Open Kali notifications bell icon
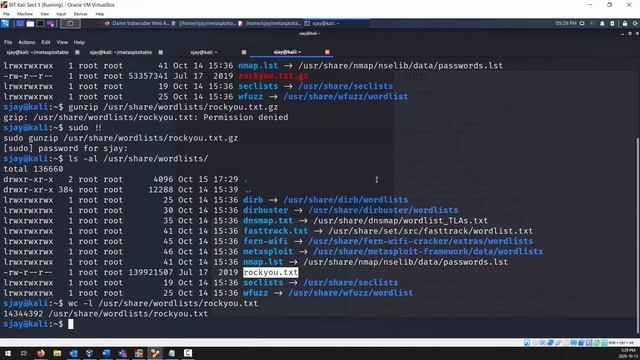Viewport: 640px width, 360px height. 602,24
